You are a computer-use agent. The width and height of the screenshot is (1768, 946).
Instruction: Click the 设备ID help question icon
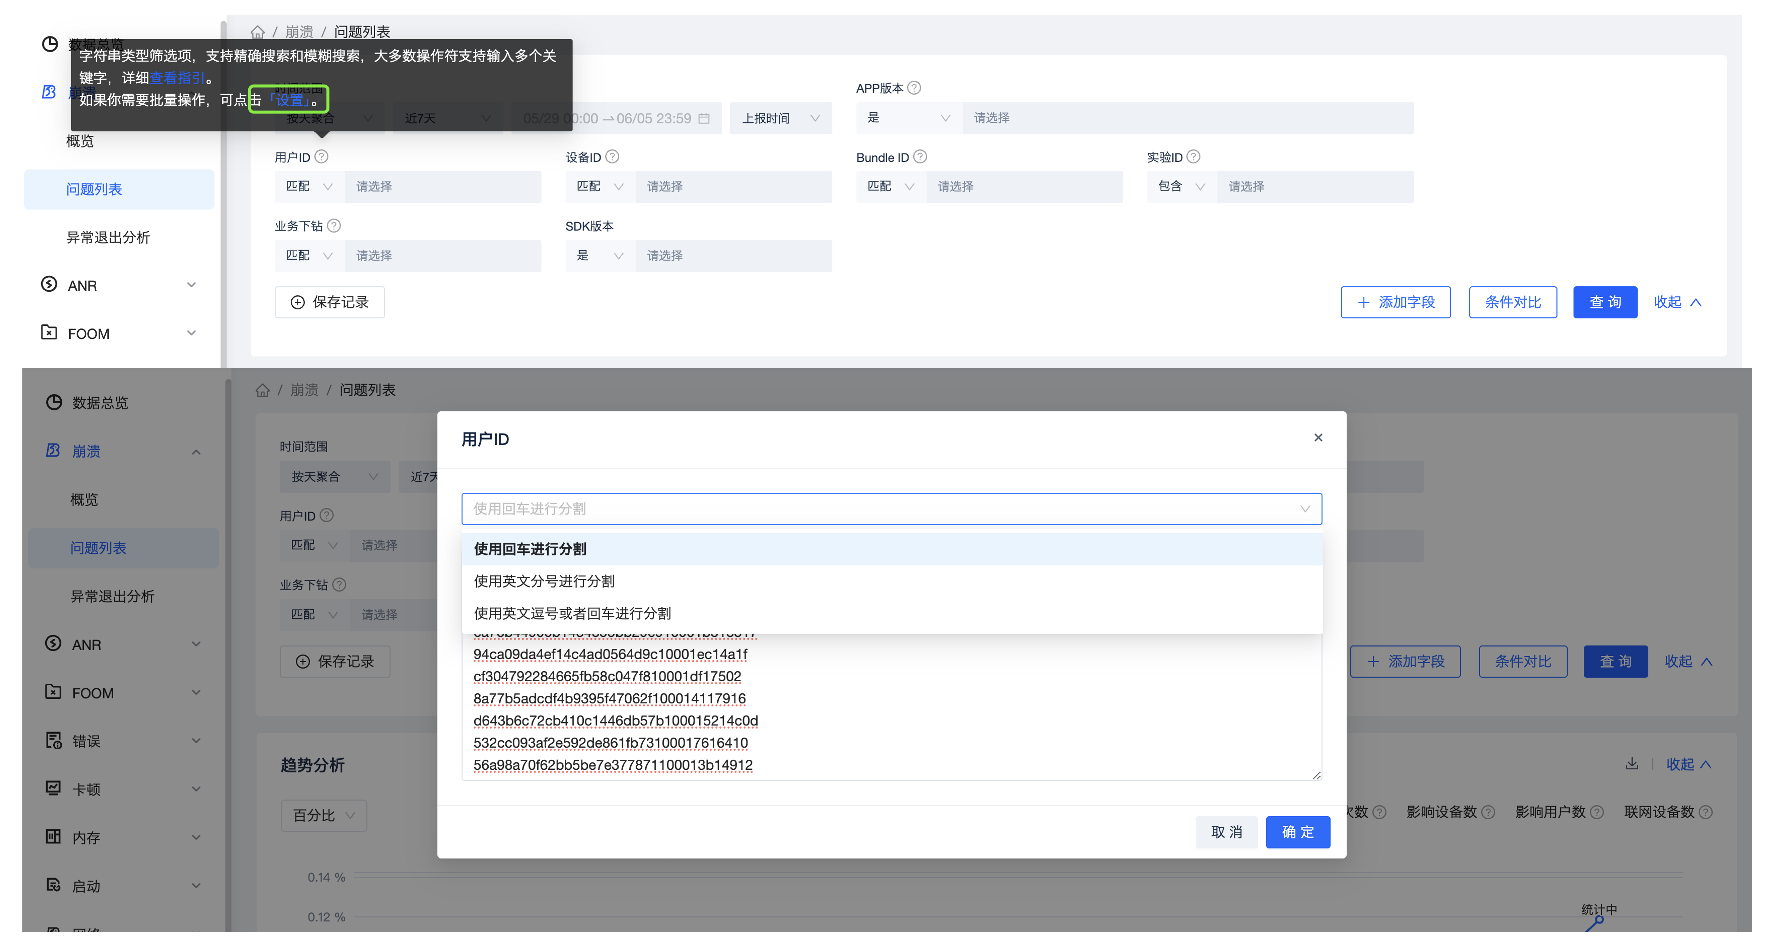point(612,157)
